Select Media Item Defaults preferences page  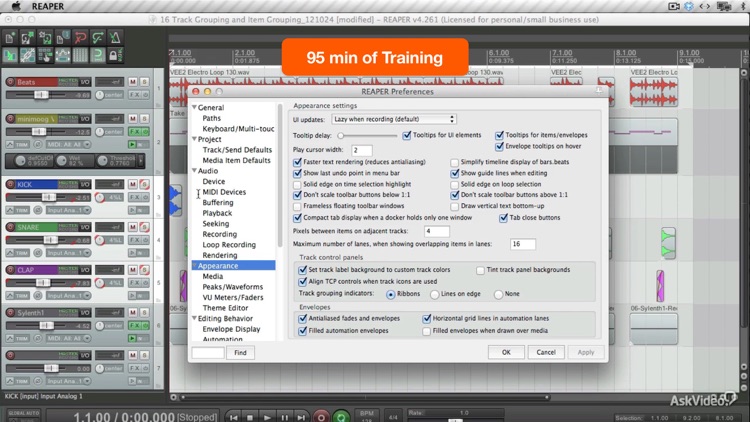pos(236,160)
